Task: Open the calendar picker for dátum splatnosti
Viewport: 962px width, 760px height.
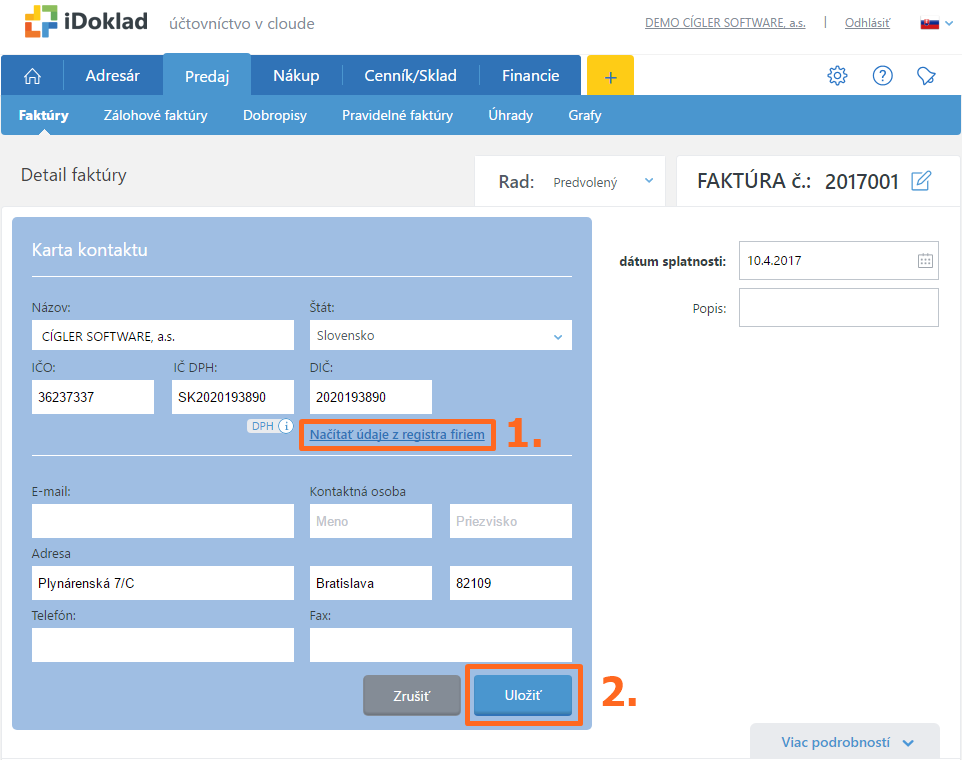Action: [925, 261]
